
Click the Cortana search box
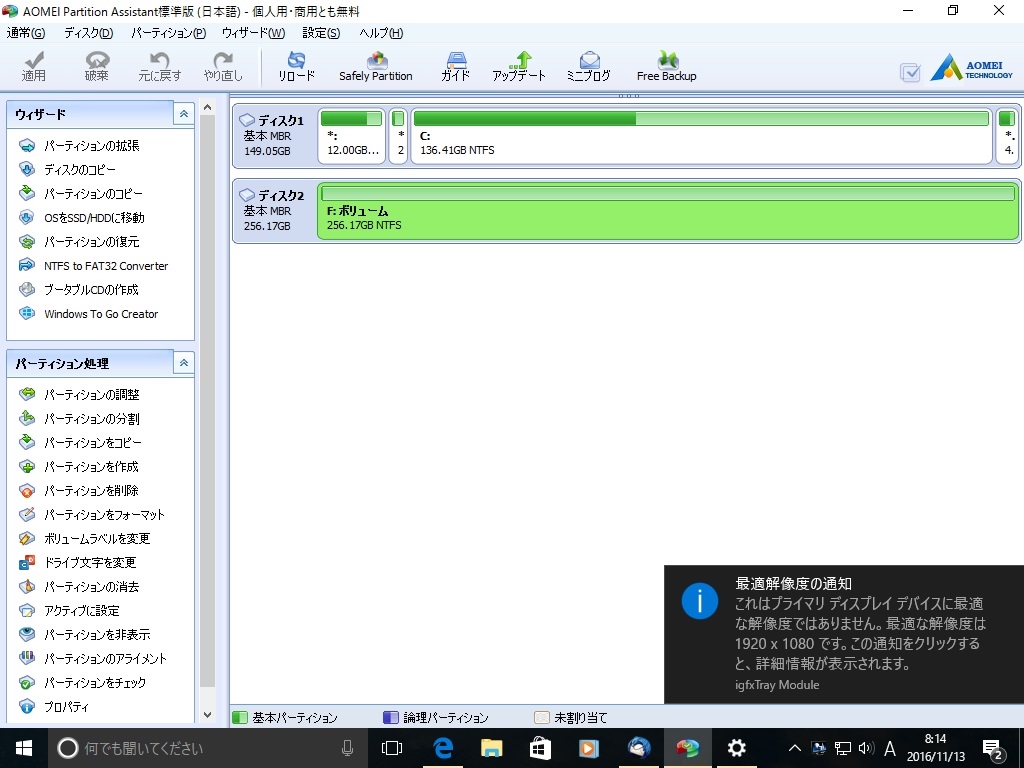coord(208,748)
